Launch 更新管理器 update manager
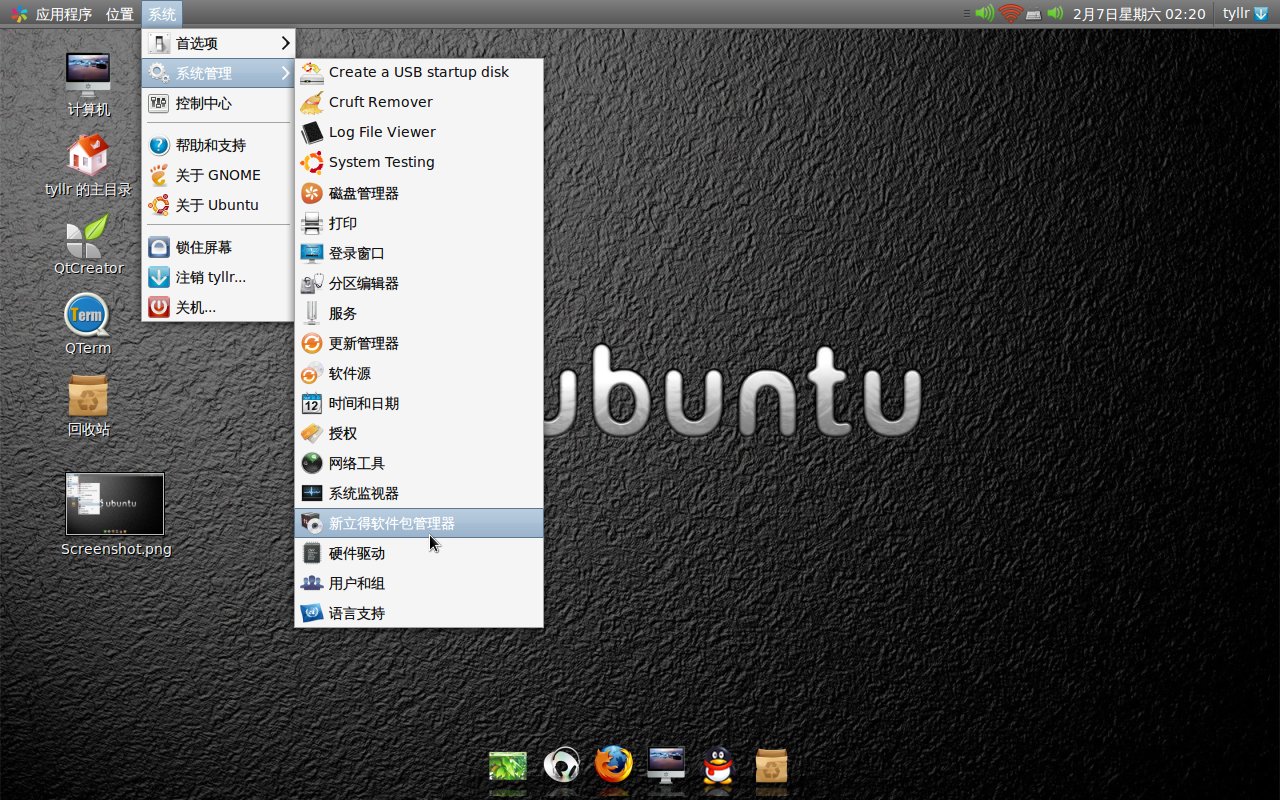Image resolution: width=1280 pixels, height=800 pixels. [x=419, y=343]
